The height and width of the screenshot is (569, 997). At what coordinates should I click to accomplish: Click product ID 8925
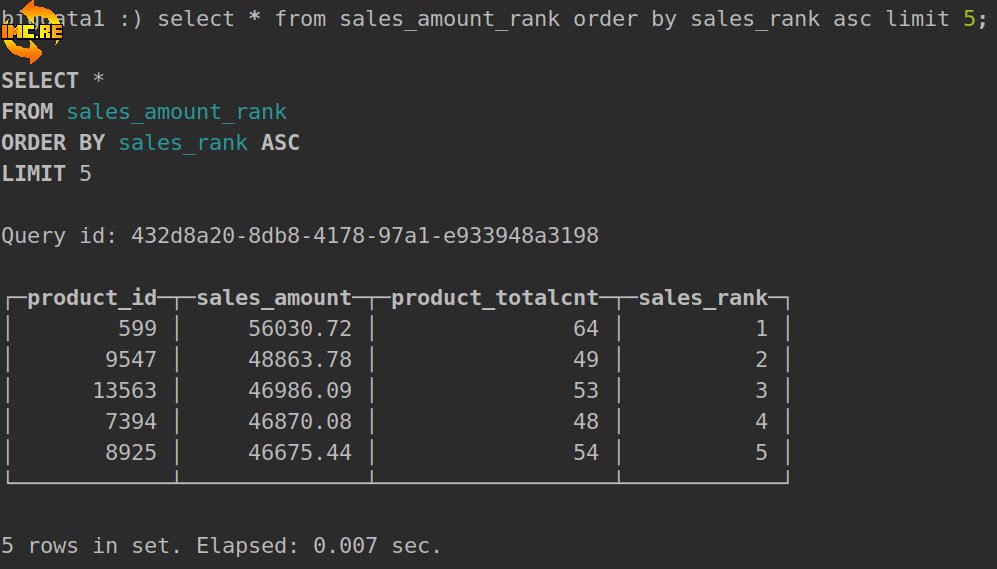click(131, 453)
